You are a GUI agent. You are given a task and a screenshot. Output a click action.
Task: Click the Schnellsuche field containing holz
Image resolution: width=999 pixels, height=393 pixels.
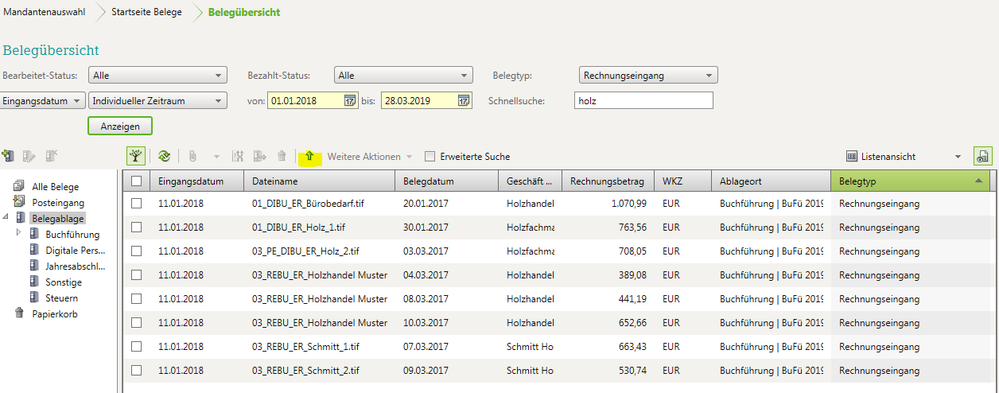click(643, 101)
